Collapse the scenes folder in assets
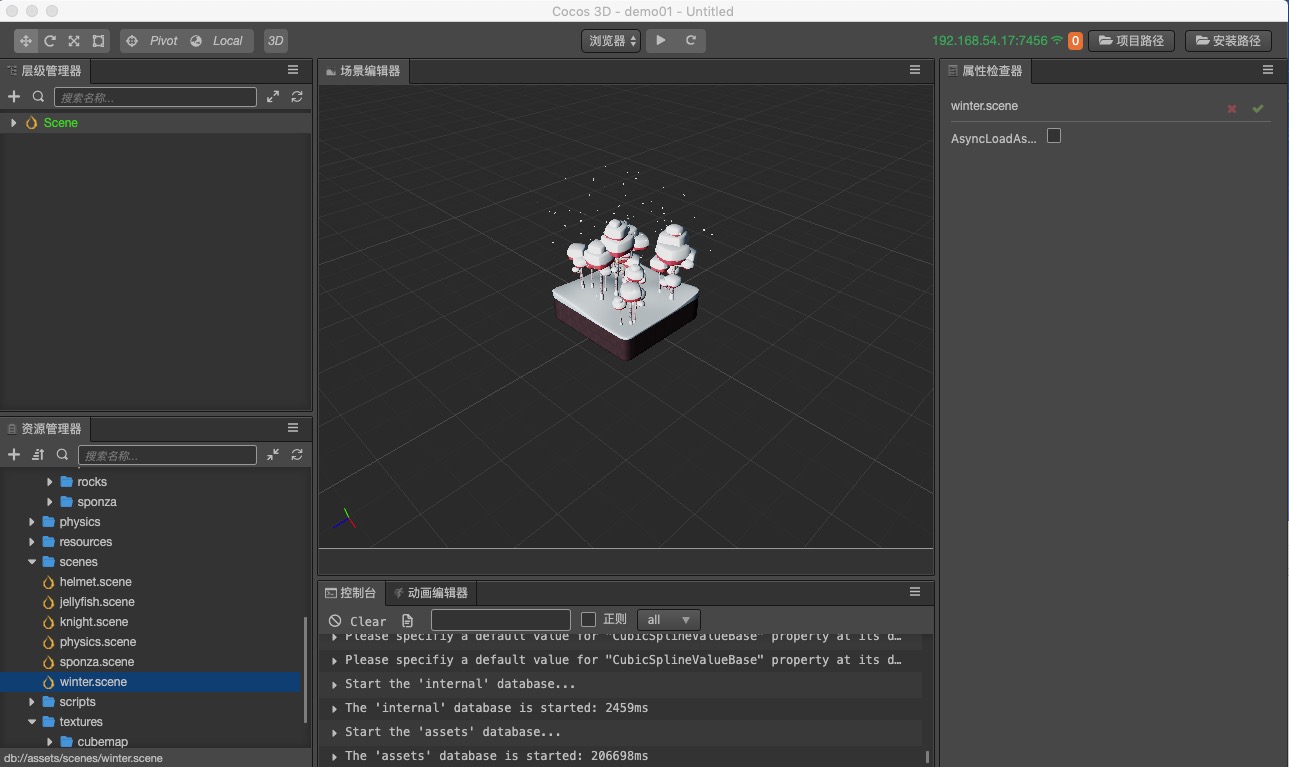The height and width of the screenshot is (767, 1289). [x=32, y=562]
